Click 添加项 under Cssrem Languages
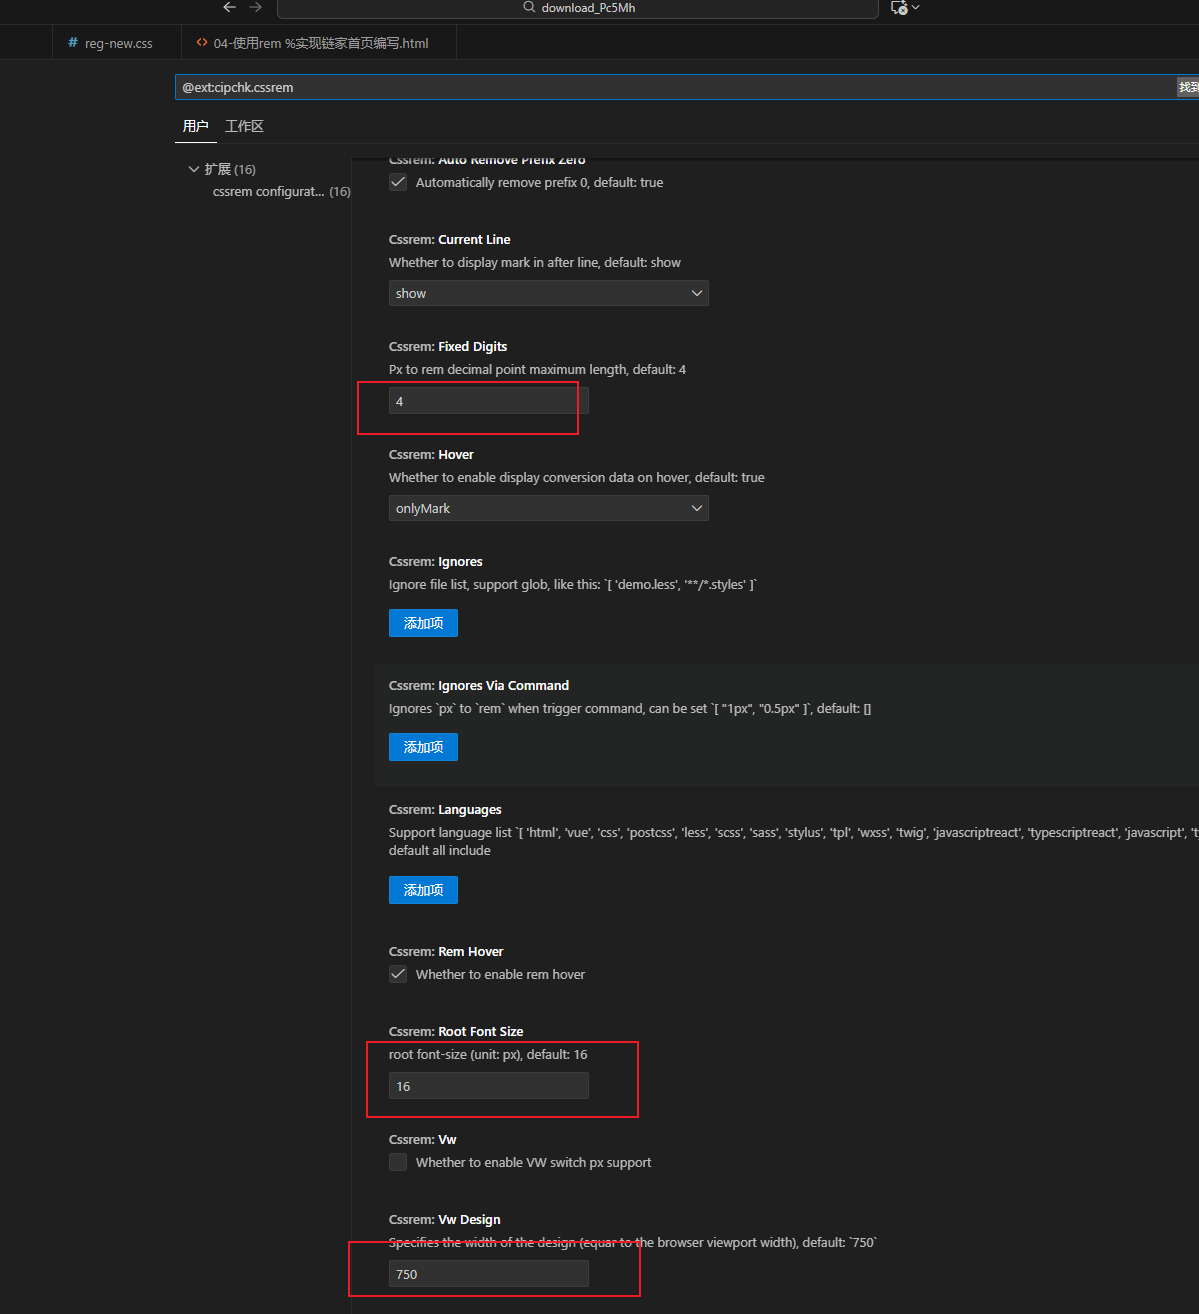The width and height of the screenshot is (1199, 1314). point(422,889)
